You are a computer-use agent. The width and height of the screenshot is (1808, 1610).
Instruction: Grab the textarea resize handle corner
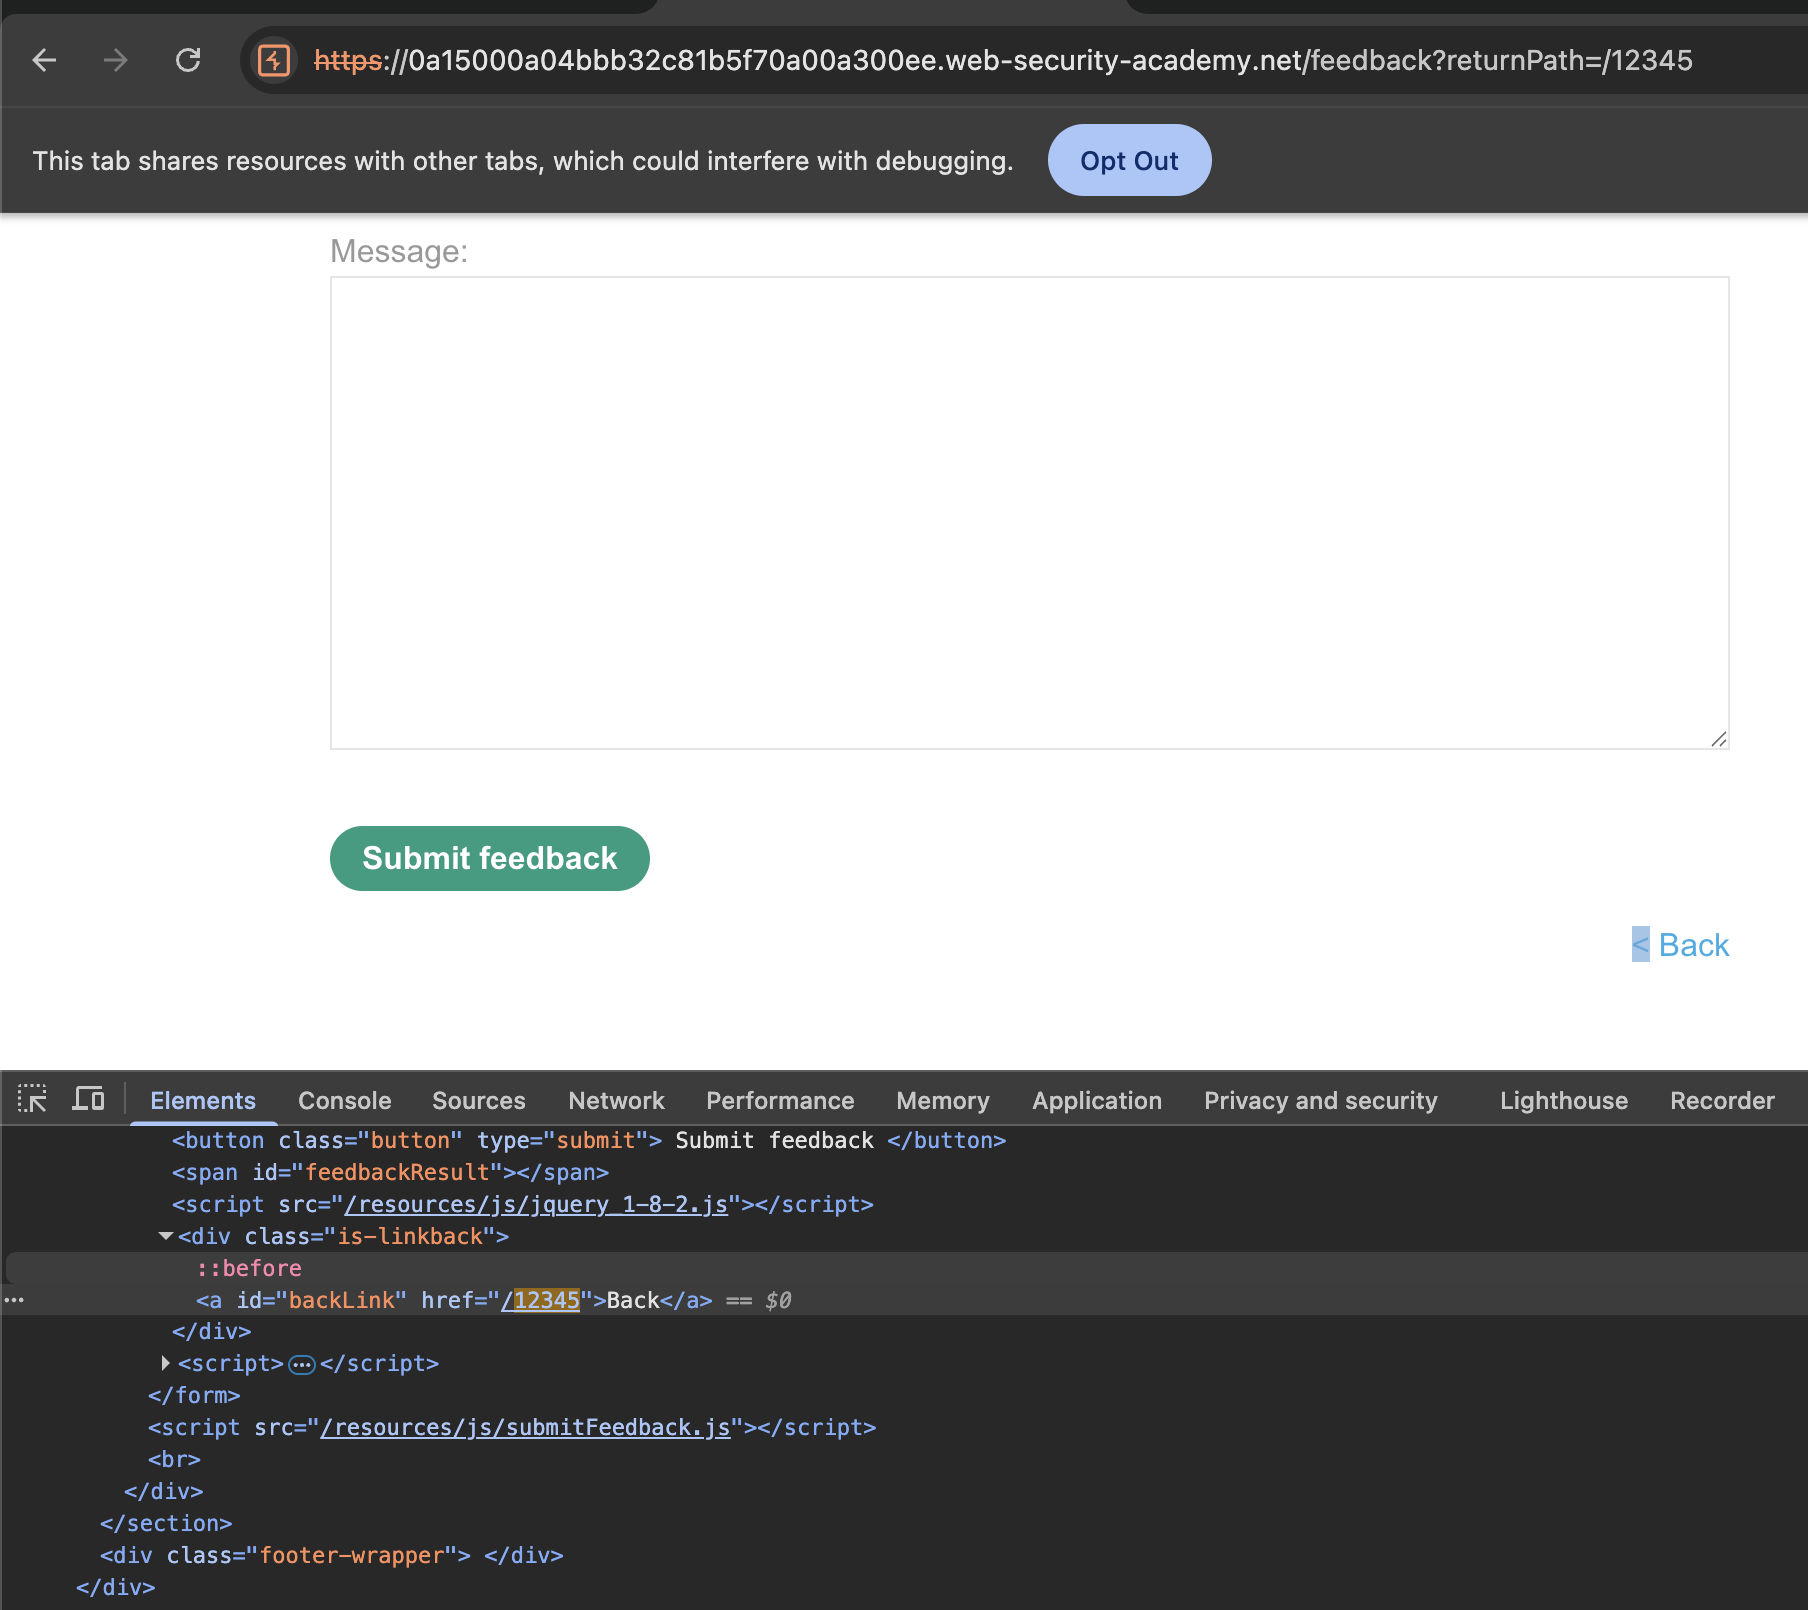pyautogui.click(x=1718, y=739)
